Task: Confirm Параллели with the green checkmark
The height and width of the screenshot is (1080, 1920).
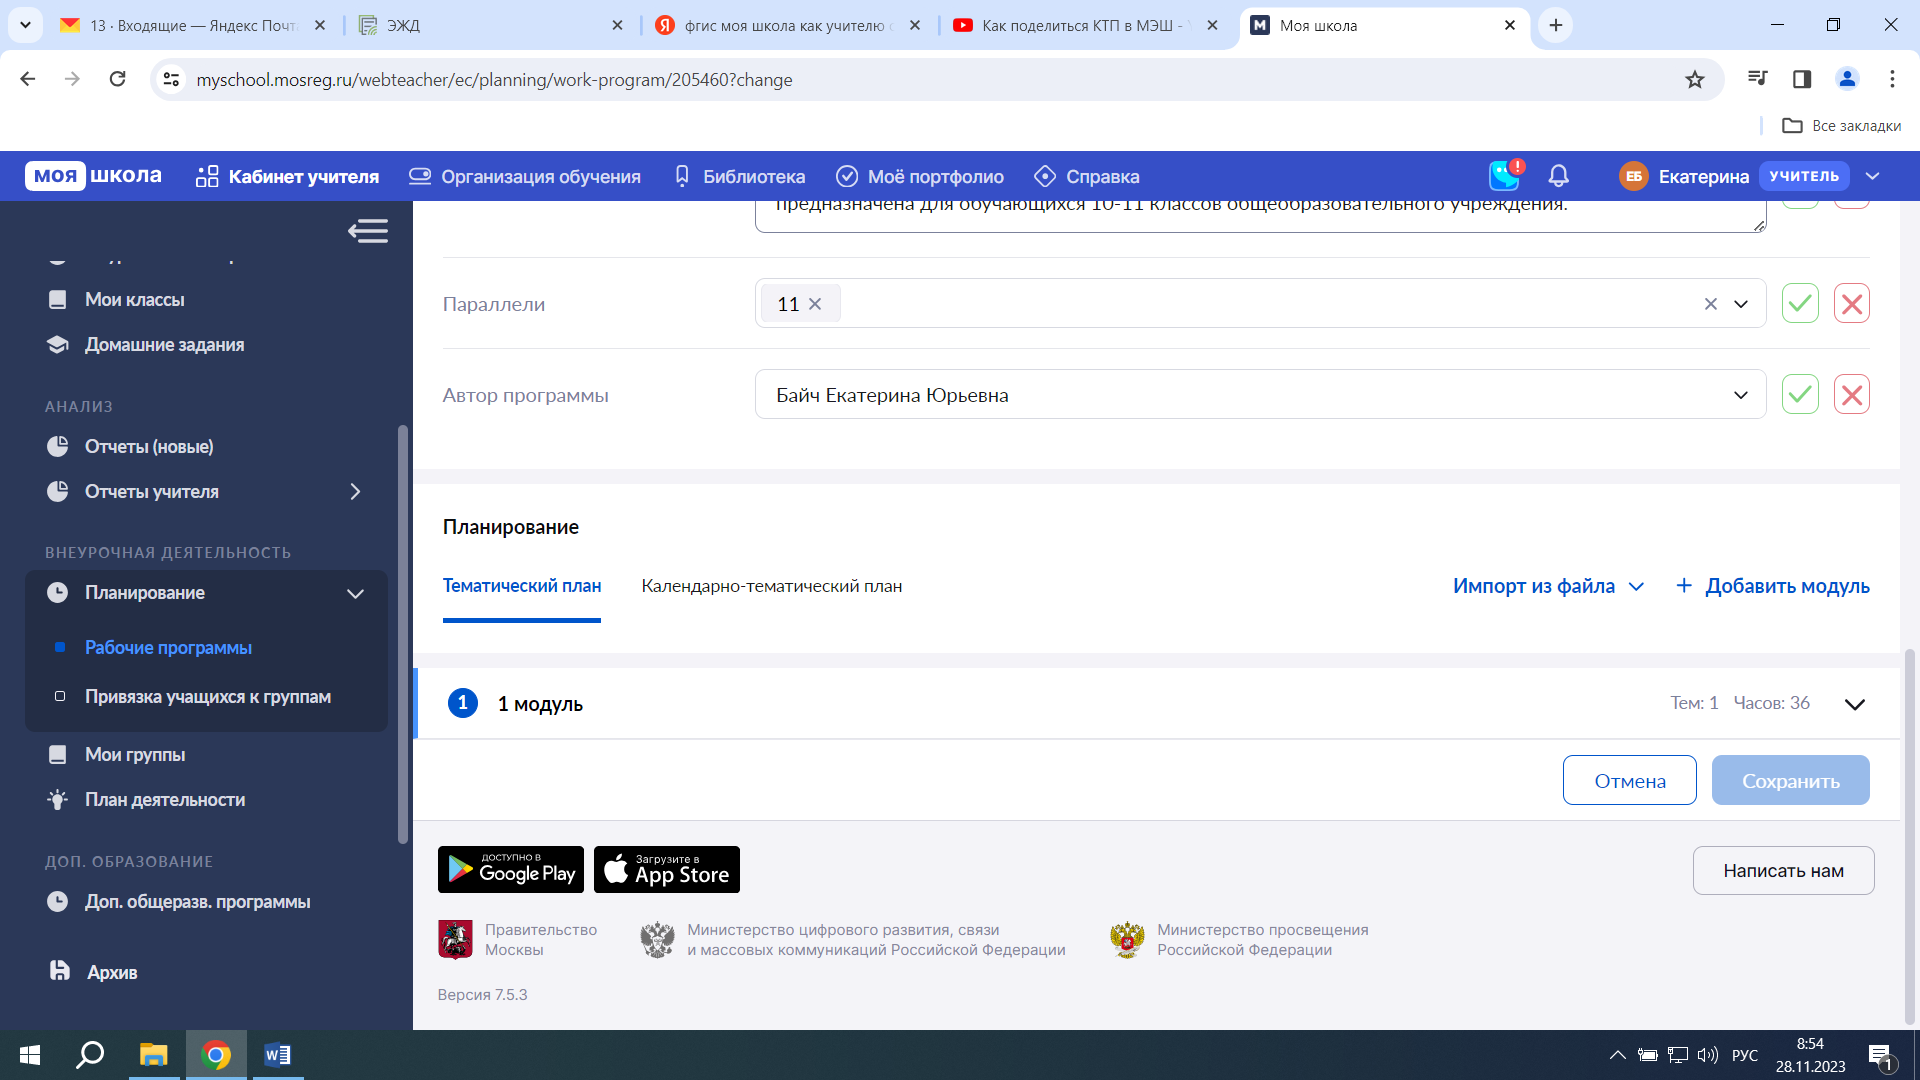Action: coord(1800,303)
